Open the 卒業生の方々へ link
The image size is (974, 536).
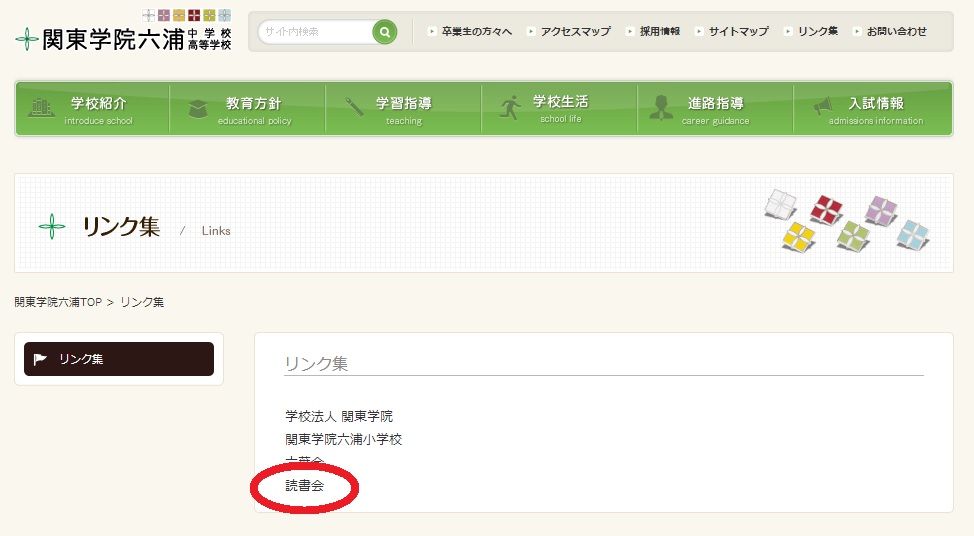pos(476,31)
